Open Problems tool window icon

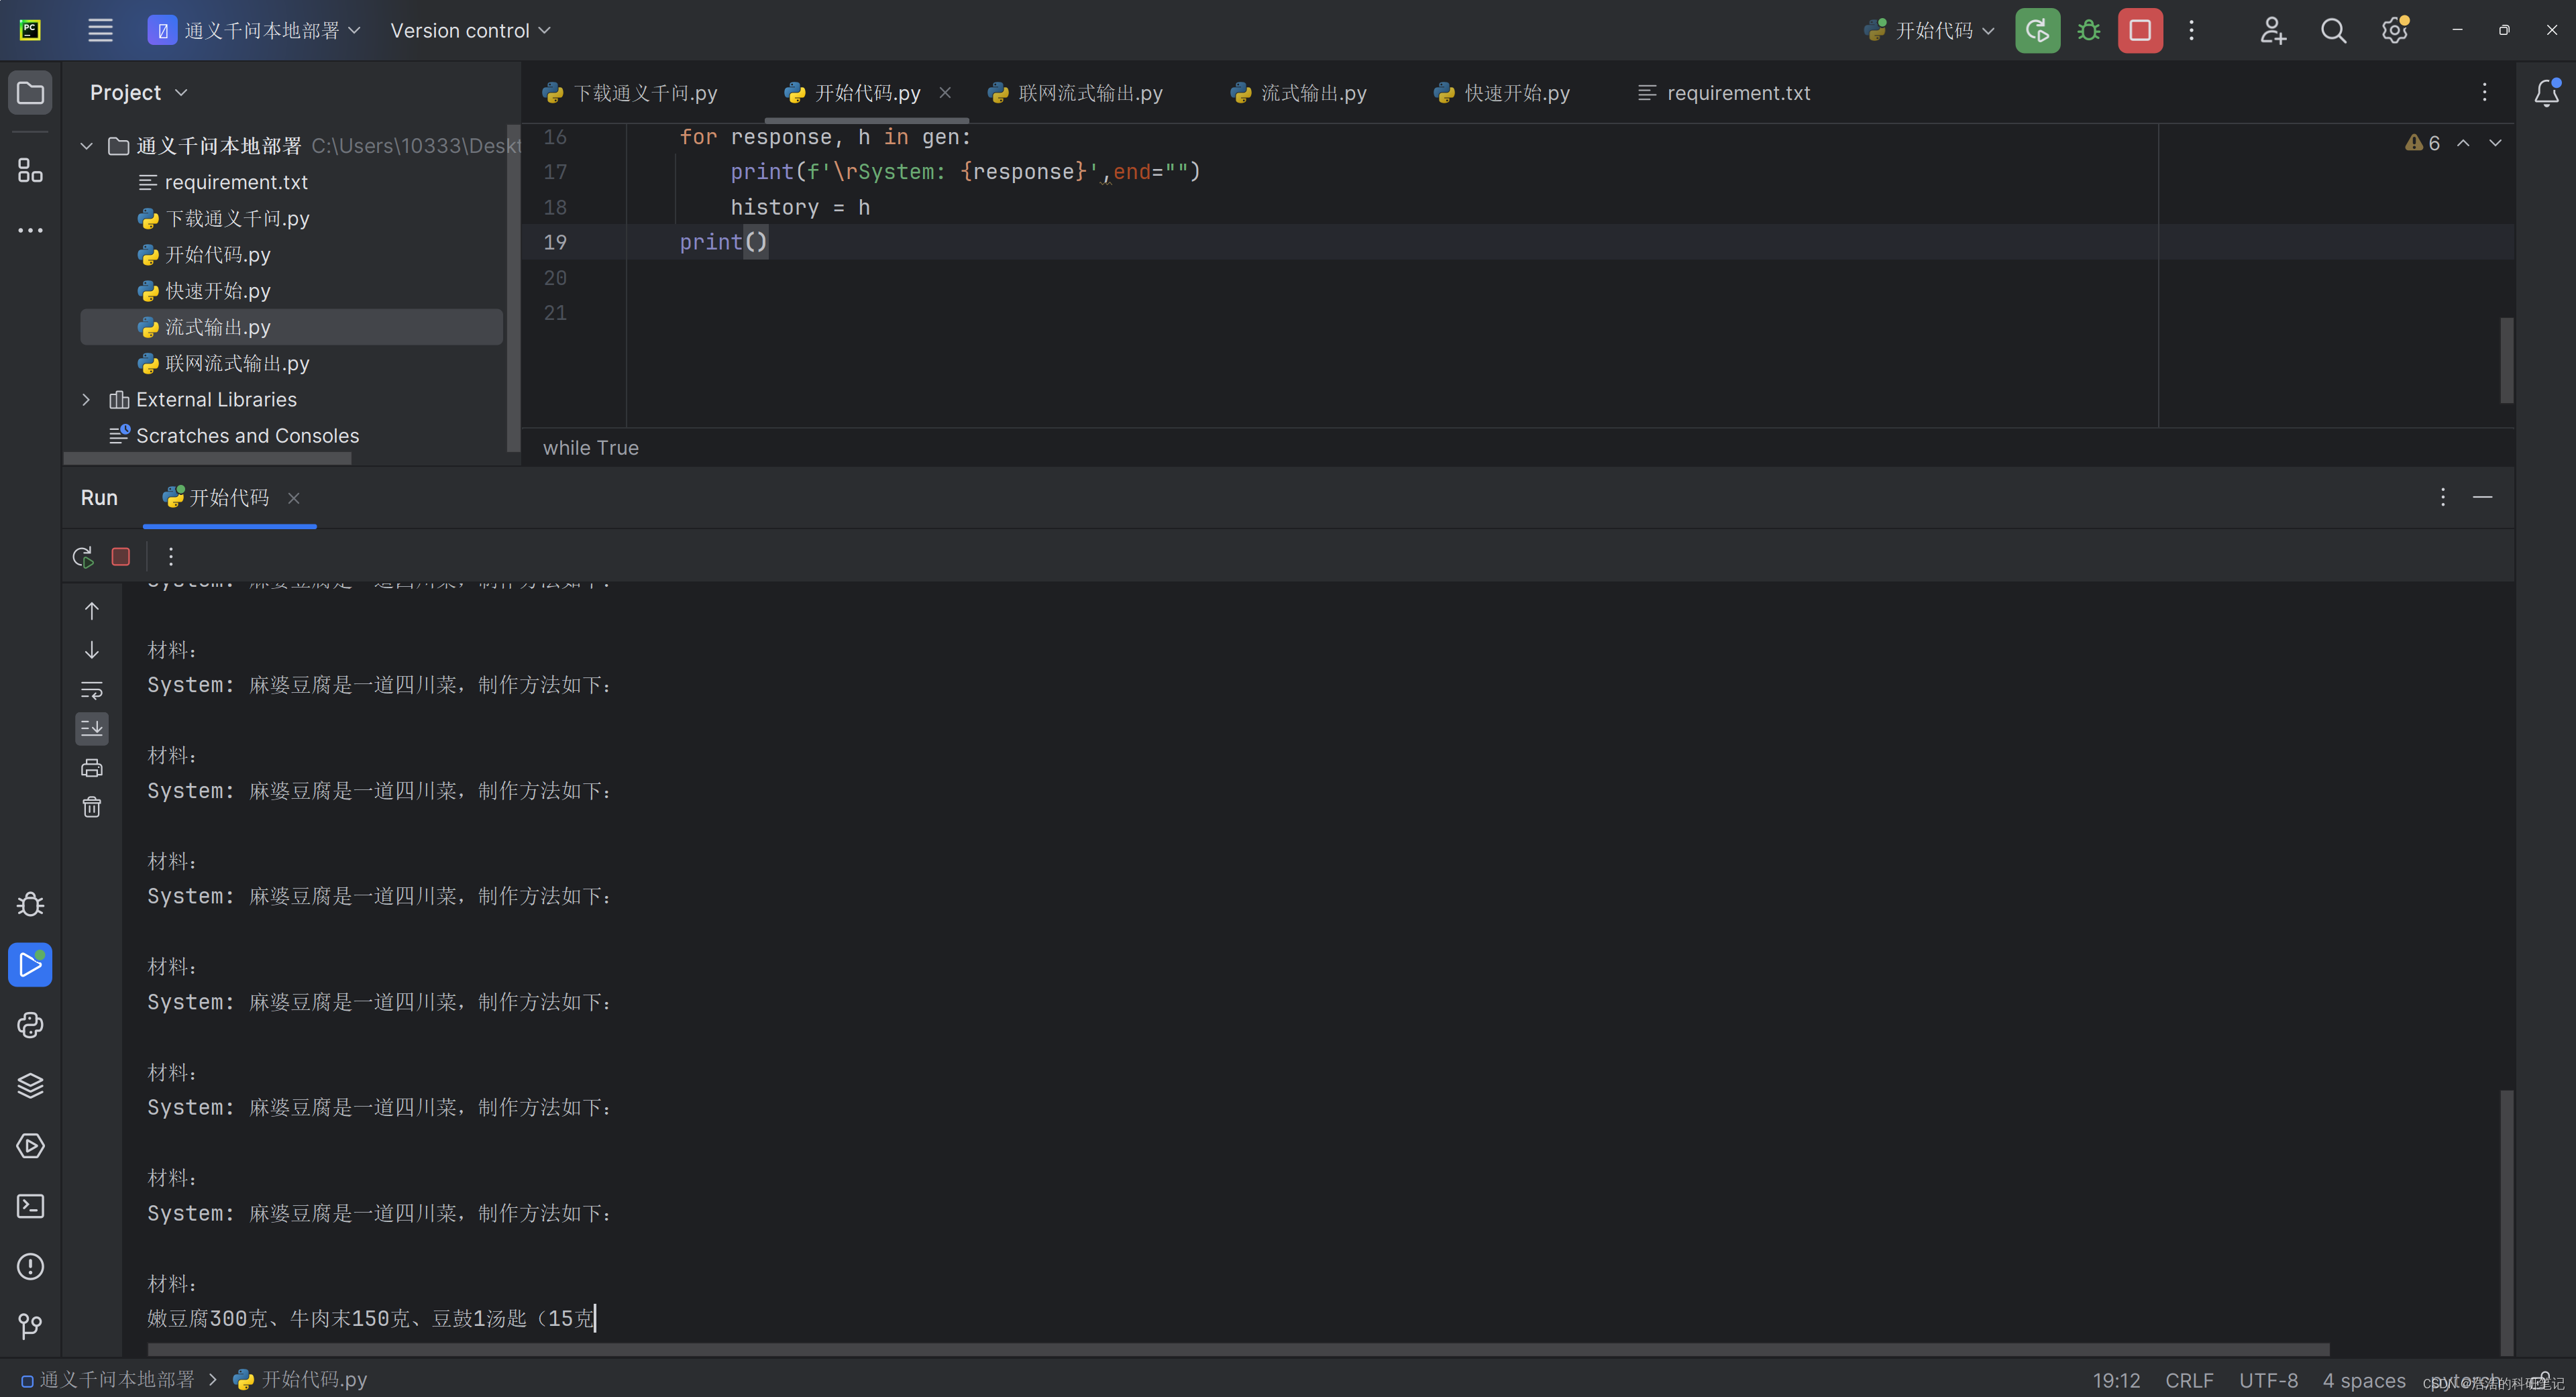(x=30, y=1266)
